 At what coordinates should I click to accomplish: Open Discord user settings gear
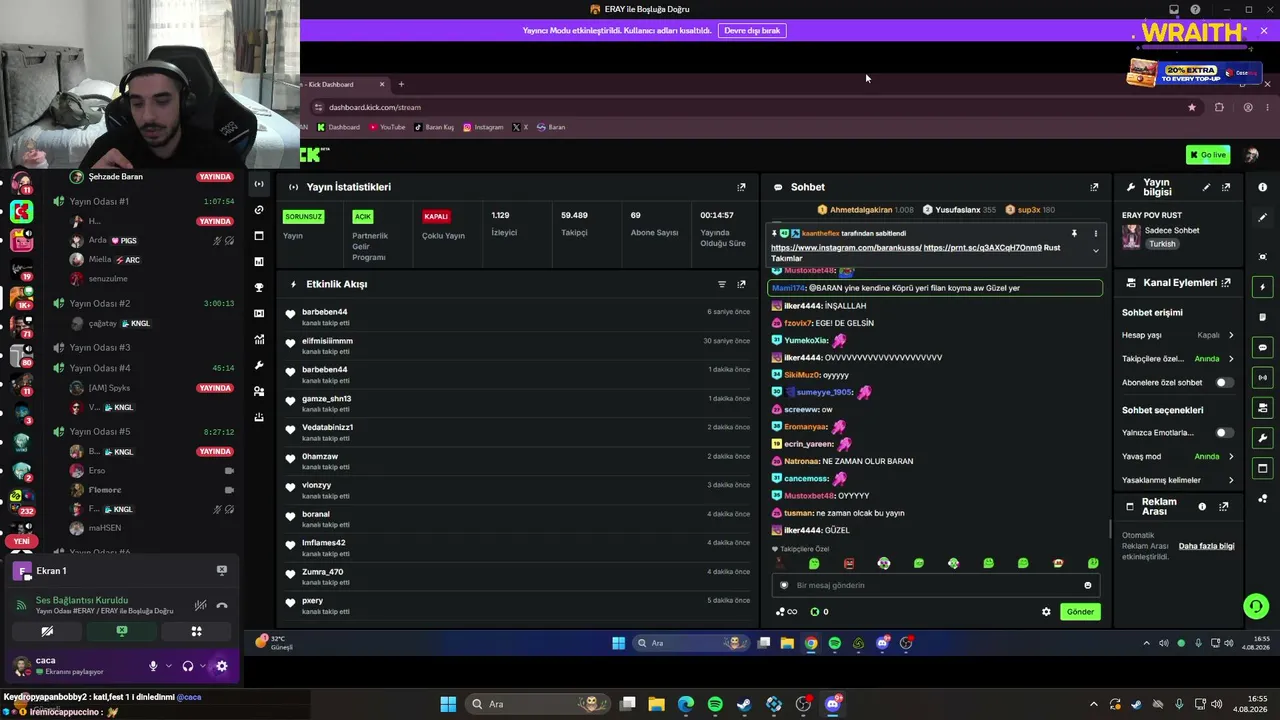click(x=222, y=666)
